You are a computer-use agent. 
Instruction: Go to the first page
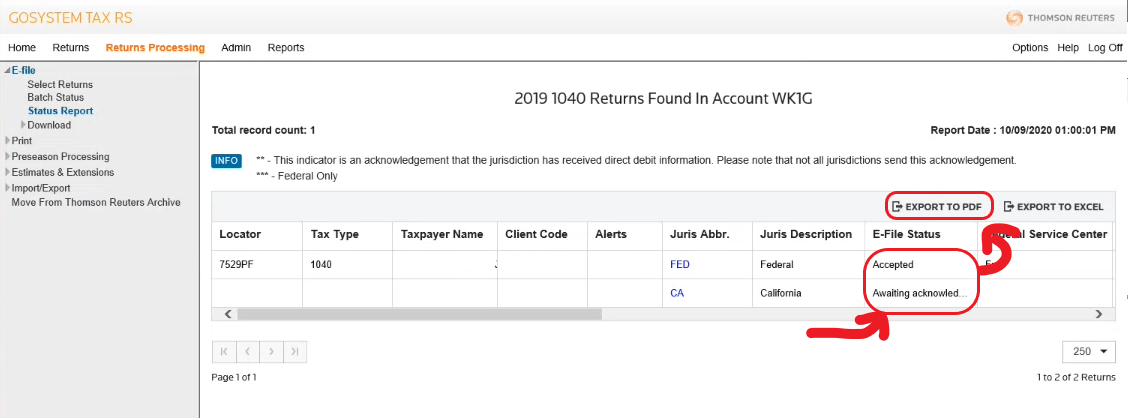coord(224,351)
